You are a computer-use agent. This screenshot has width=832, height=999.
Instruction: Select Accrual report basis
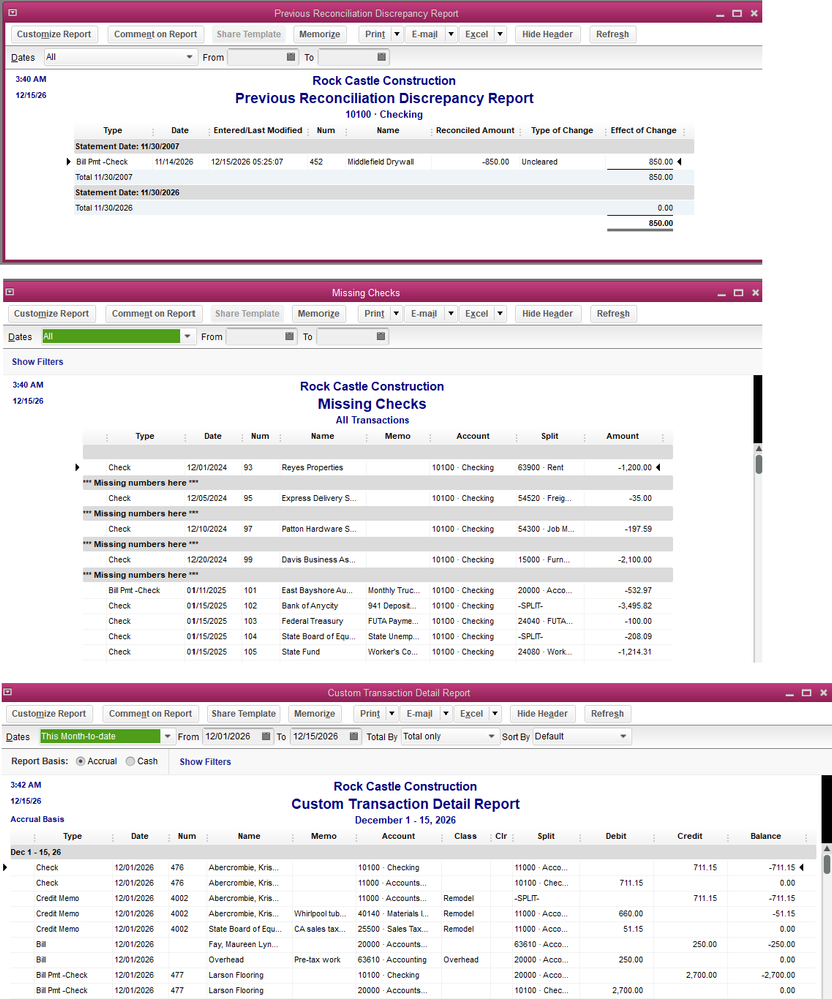click(x=80, y=761)
